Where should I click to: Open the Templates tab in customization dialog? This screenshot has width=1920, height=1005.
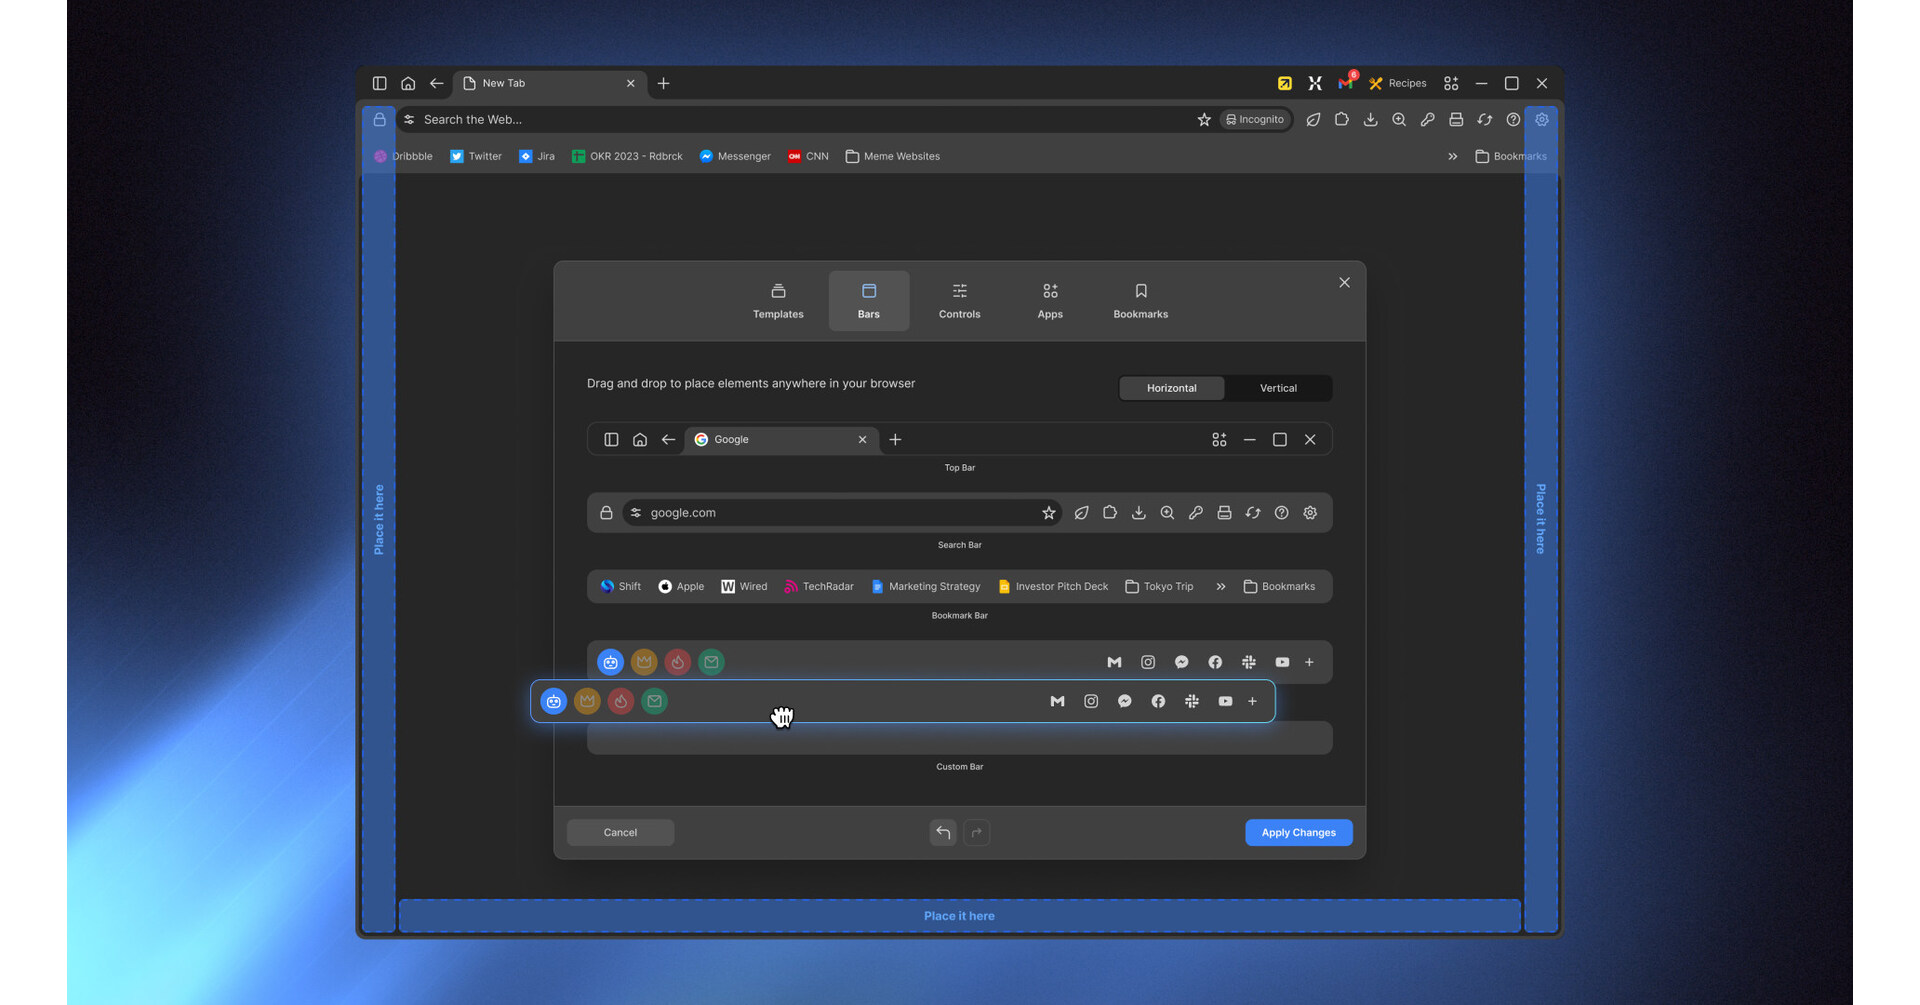point(778,300)
